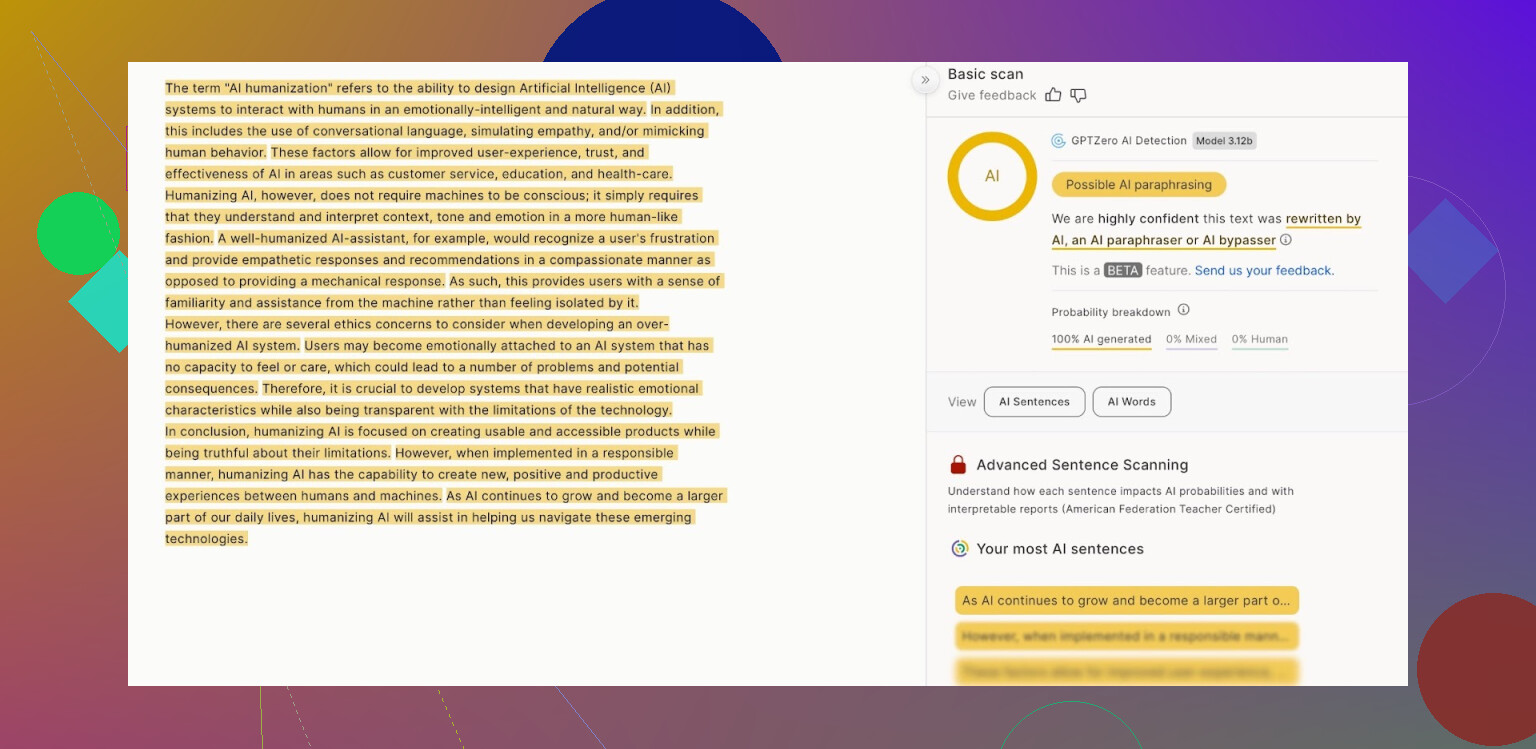Image resolution: width=1536 pixels, height=749 pixels.
Task: Toggle the AI Words view
Action: tap(1131, 402)
